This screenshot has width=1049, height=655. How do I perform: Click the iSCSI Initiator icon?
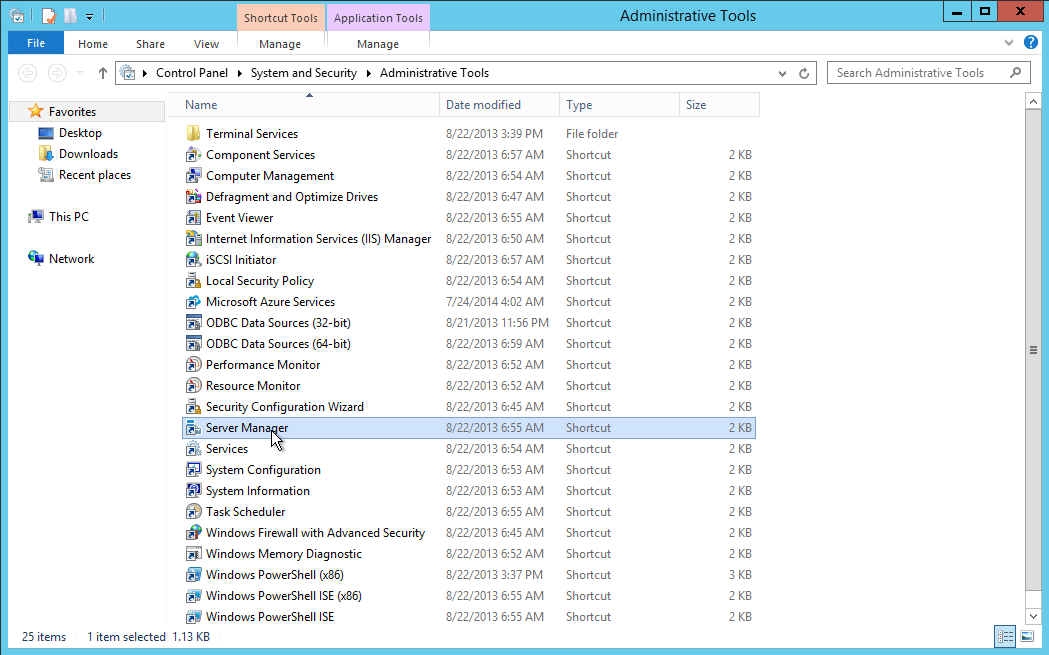tap(193, 260)
